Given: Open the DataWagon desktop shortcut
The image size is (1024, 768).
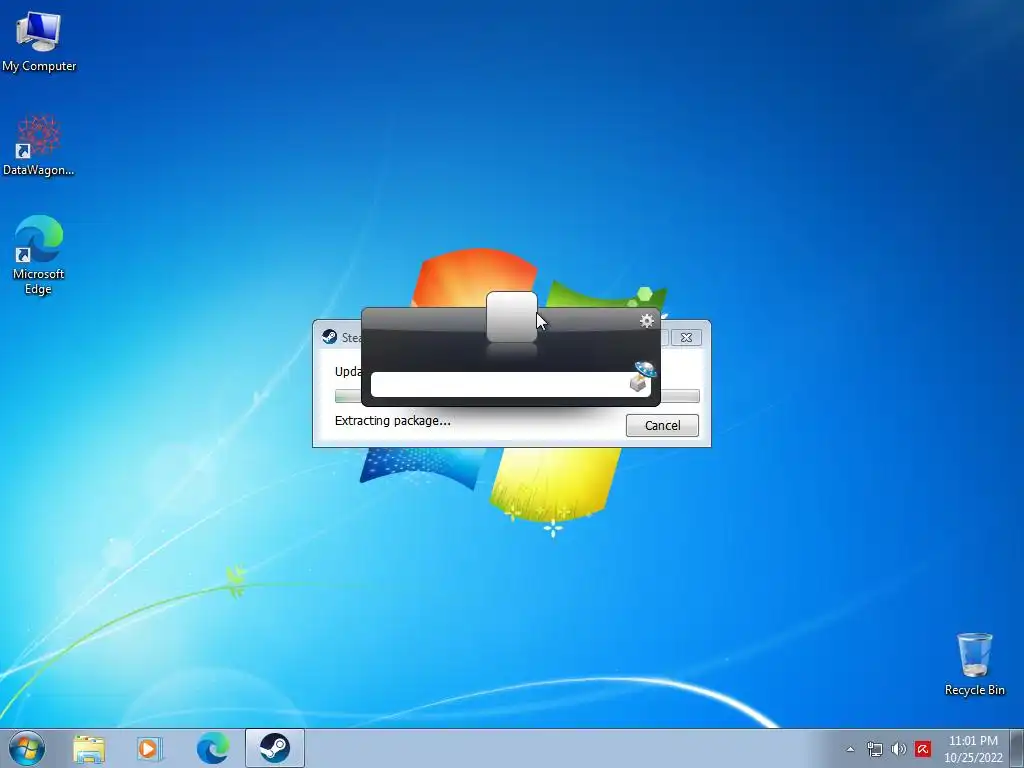Looking at the screenshot, I should coord(39,145).
